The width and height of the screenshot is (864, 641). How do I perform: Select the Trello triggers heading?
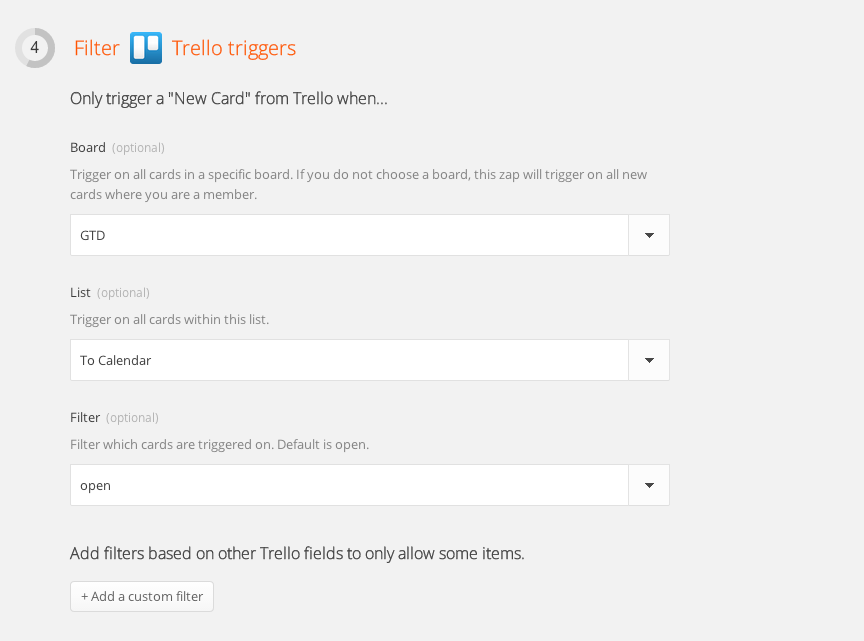(234, 49)
